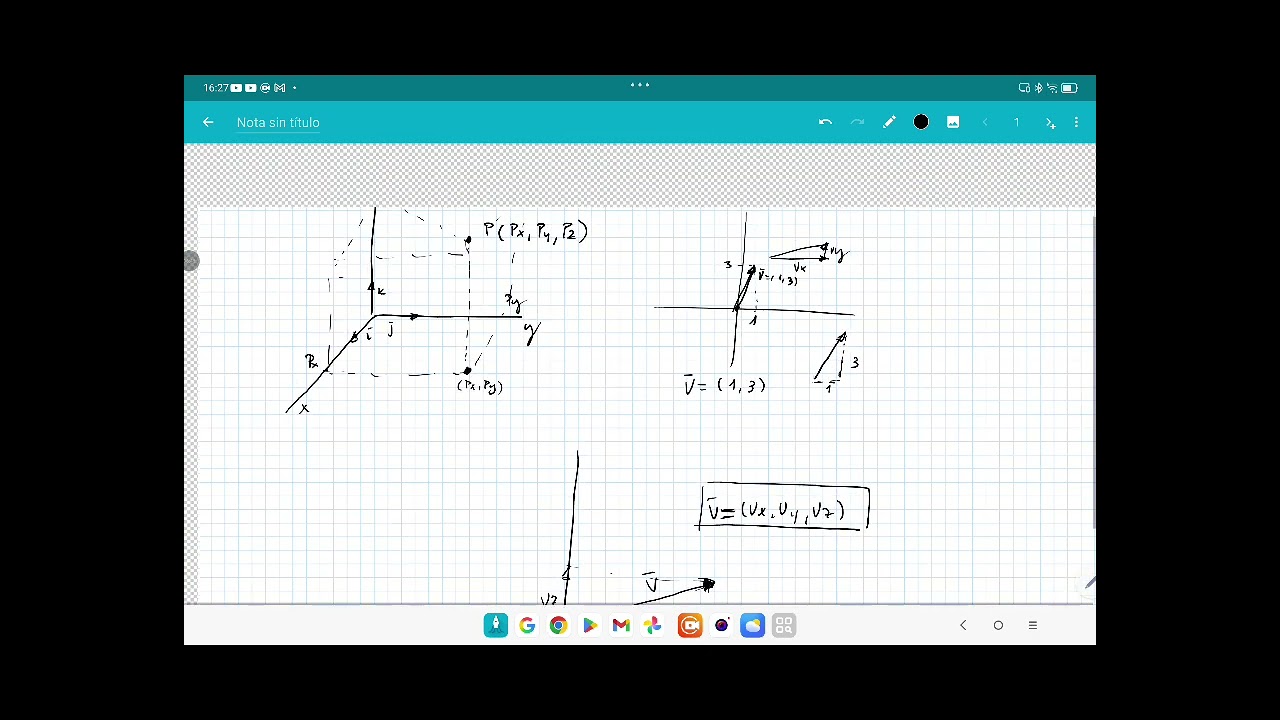Redo the last undone stroke
Viewport: 1280px width, 720px height.
857,122
